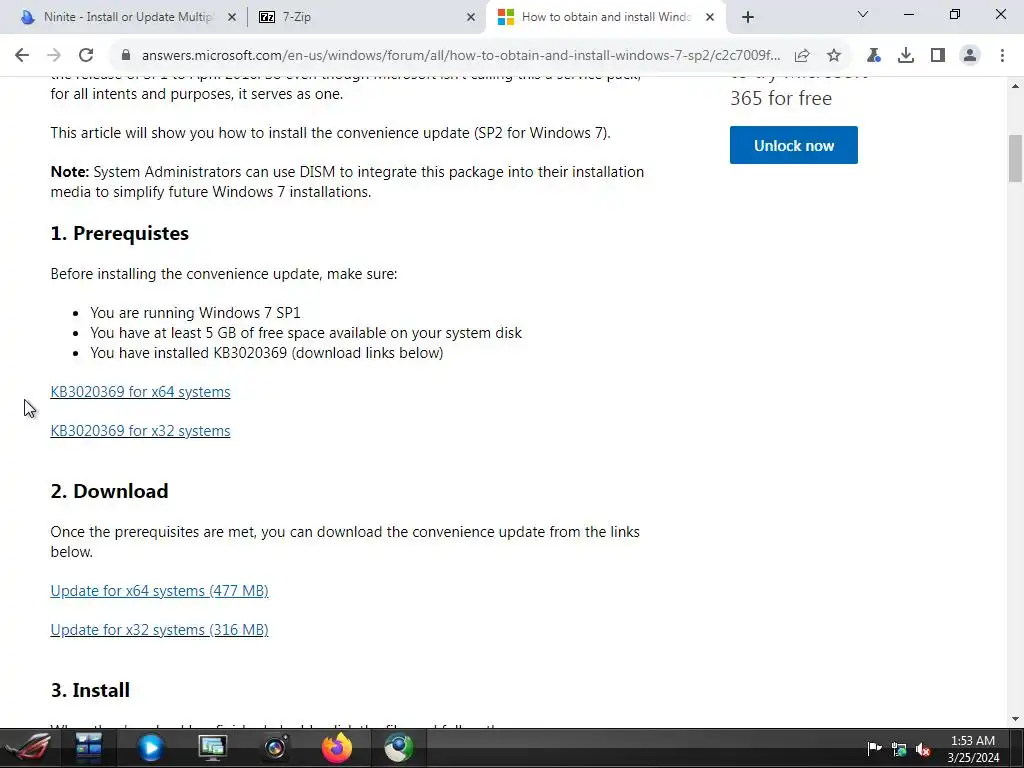The height and width of the screenshot is (768, 1024).
Task: Toggle the Chrome side panel
Action: tap(938, 56)
